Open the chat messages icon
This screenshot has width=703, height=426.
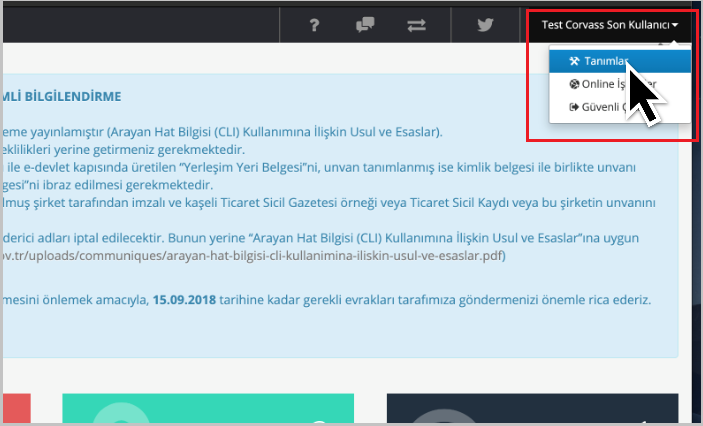point(365,25)
